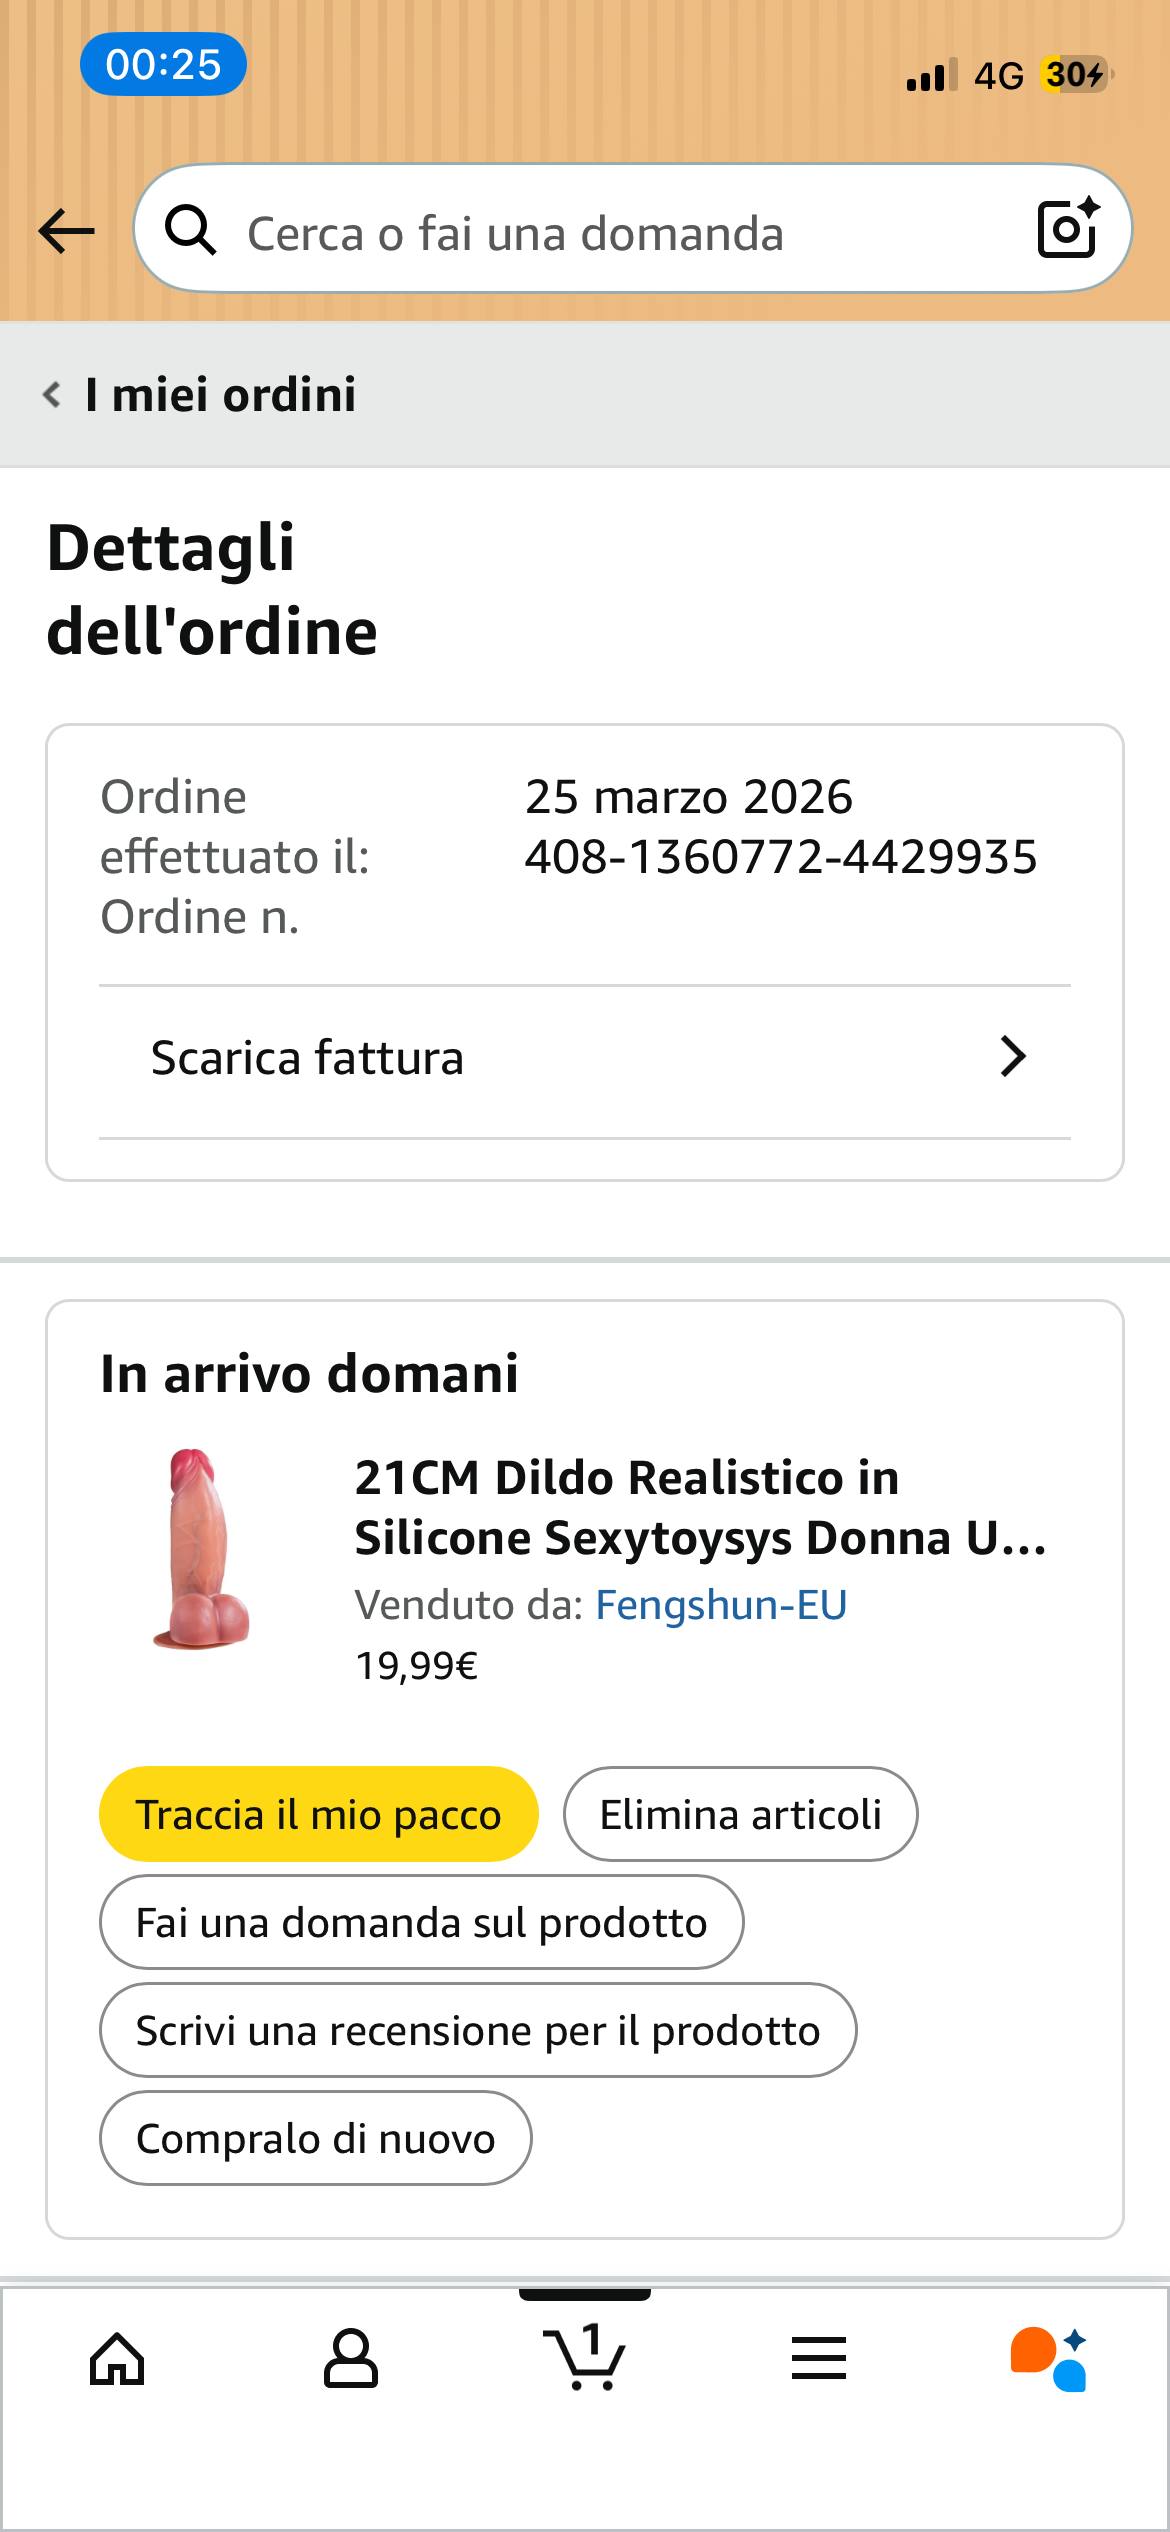
Task: Open the Fengshun-EU seller link
Action: 721,1605
